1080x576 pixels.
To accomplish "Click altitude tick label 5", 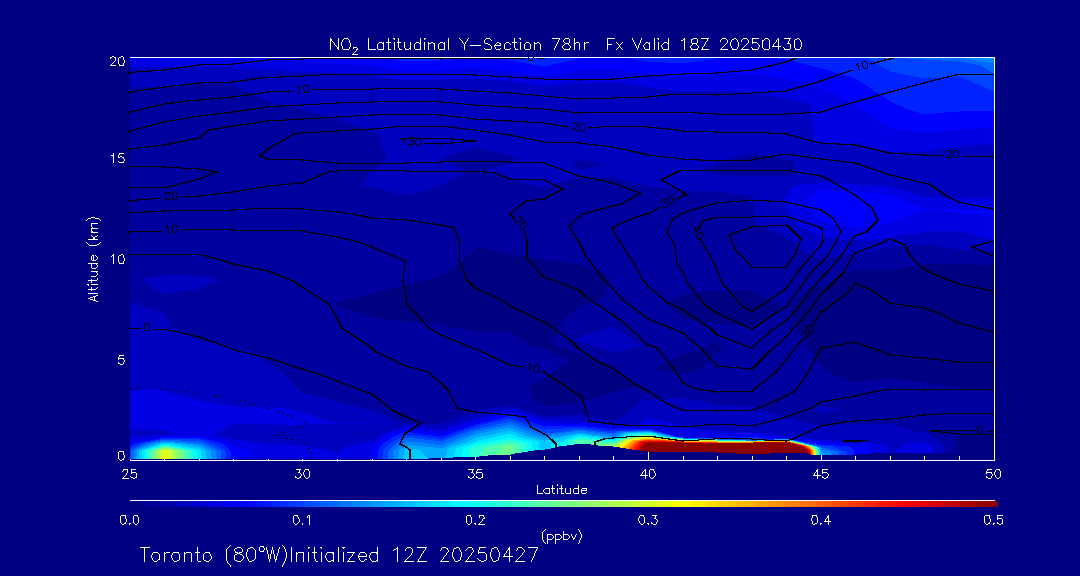I will [121, 360].
